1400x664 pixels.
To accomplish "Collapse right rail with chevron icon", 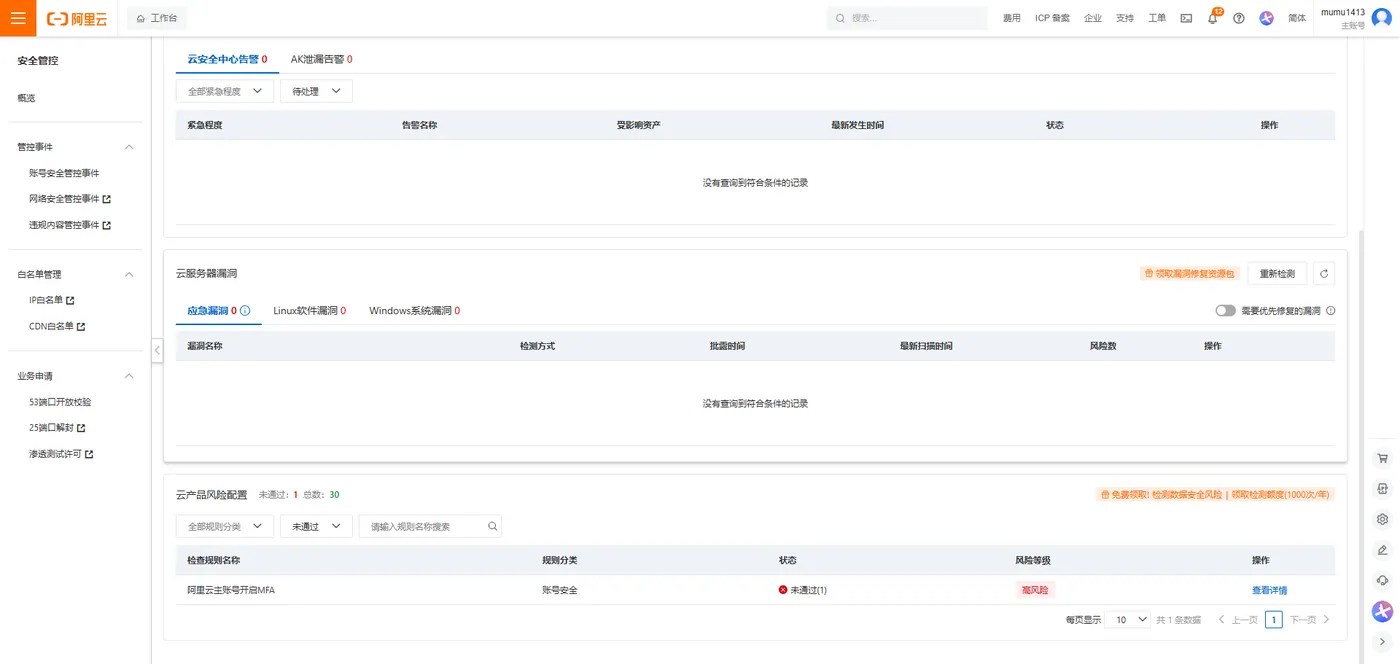I will (x=1383, y=642).
